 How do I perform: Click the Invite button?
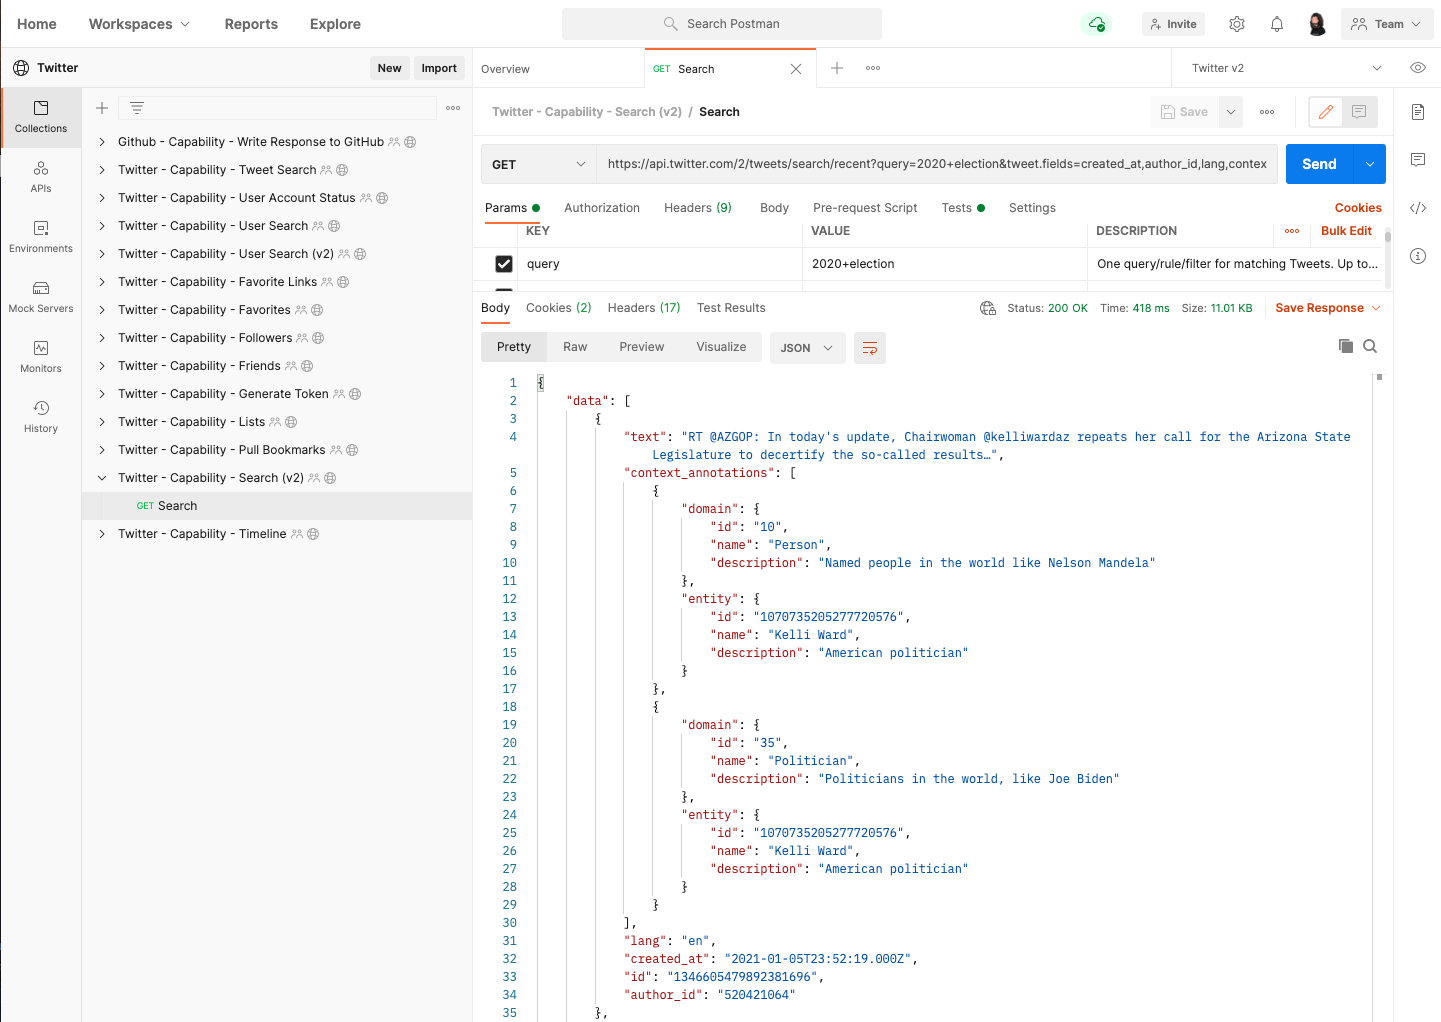[1173, 24]
